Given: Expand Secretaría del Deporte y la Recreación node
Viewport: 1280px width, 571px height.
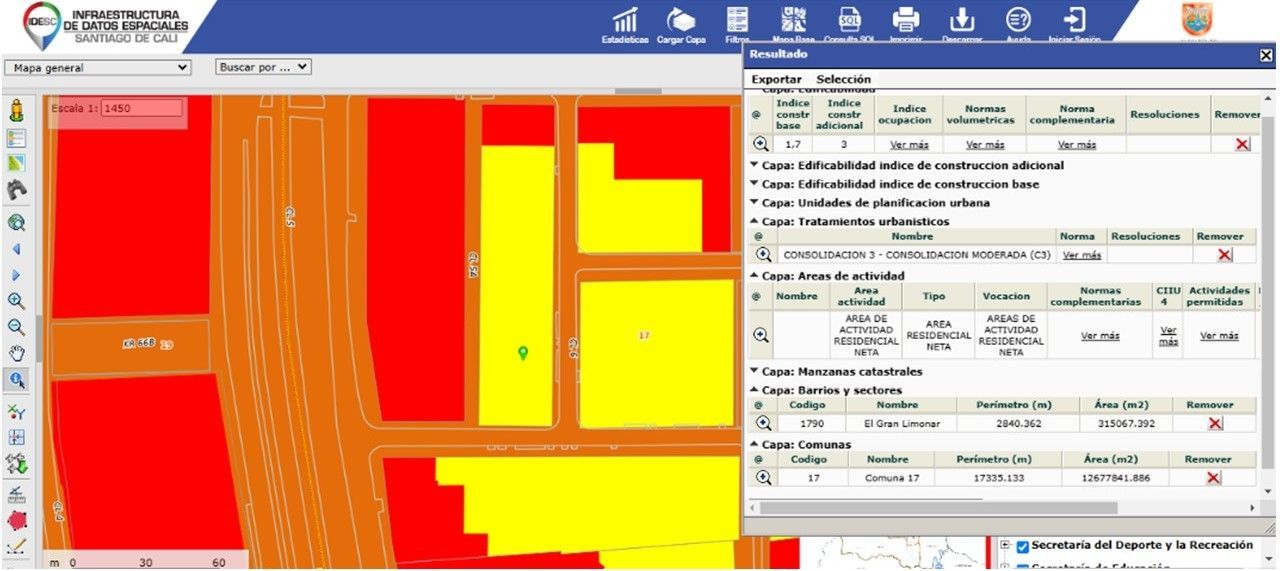Looking at the screenshot, I should point(1005,545).
